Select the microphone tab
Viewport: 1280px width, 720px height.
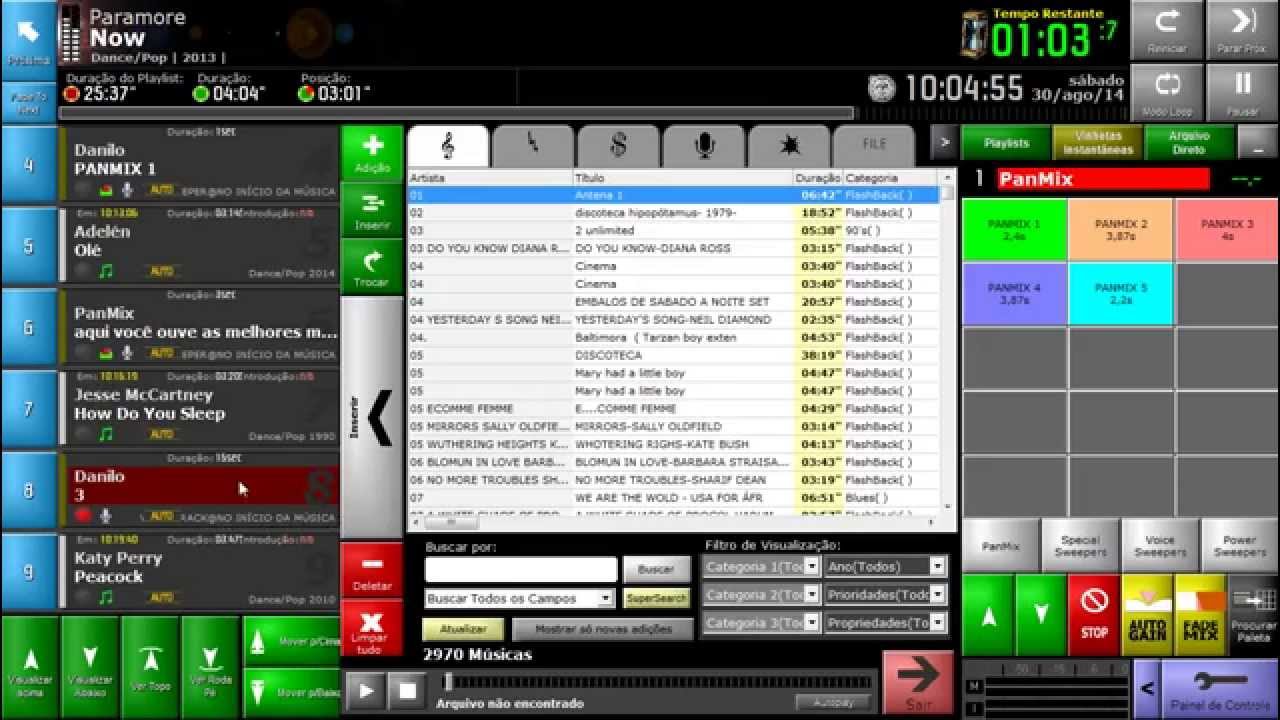[704, 146]
